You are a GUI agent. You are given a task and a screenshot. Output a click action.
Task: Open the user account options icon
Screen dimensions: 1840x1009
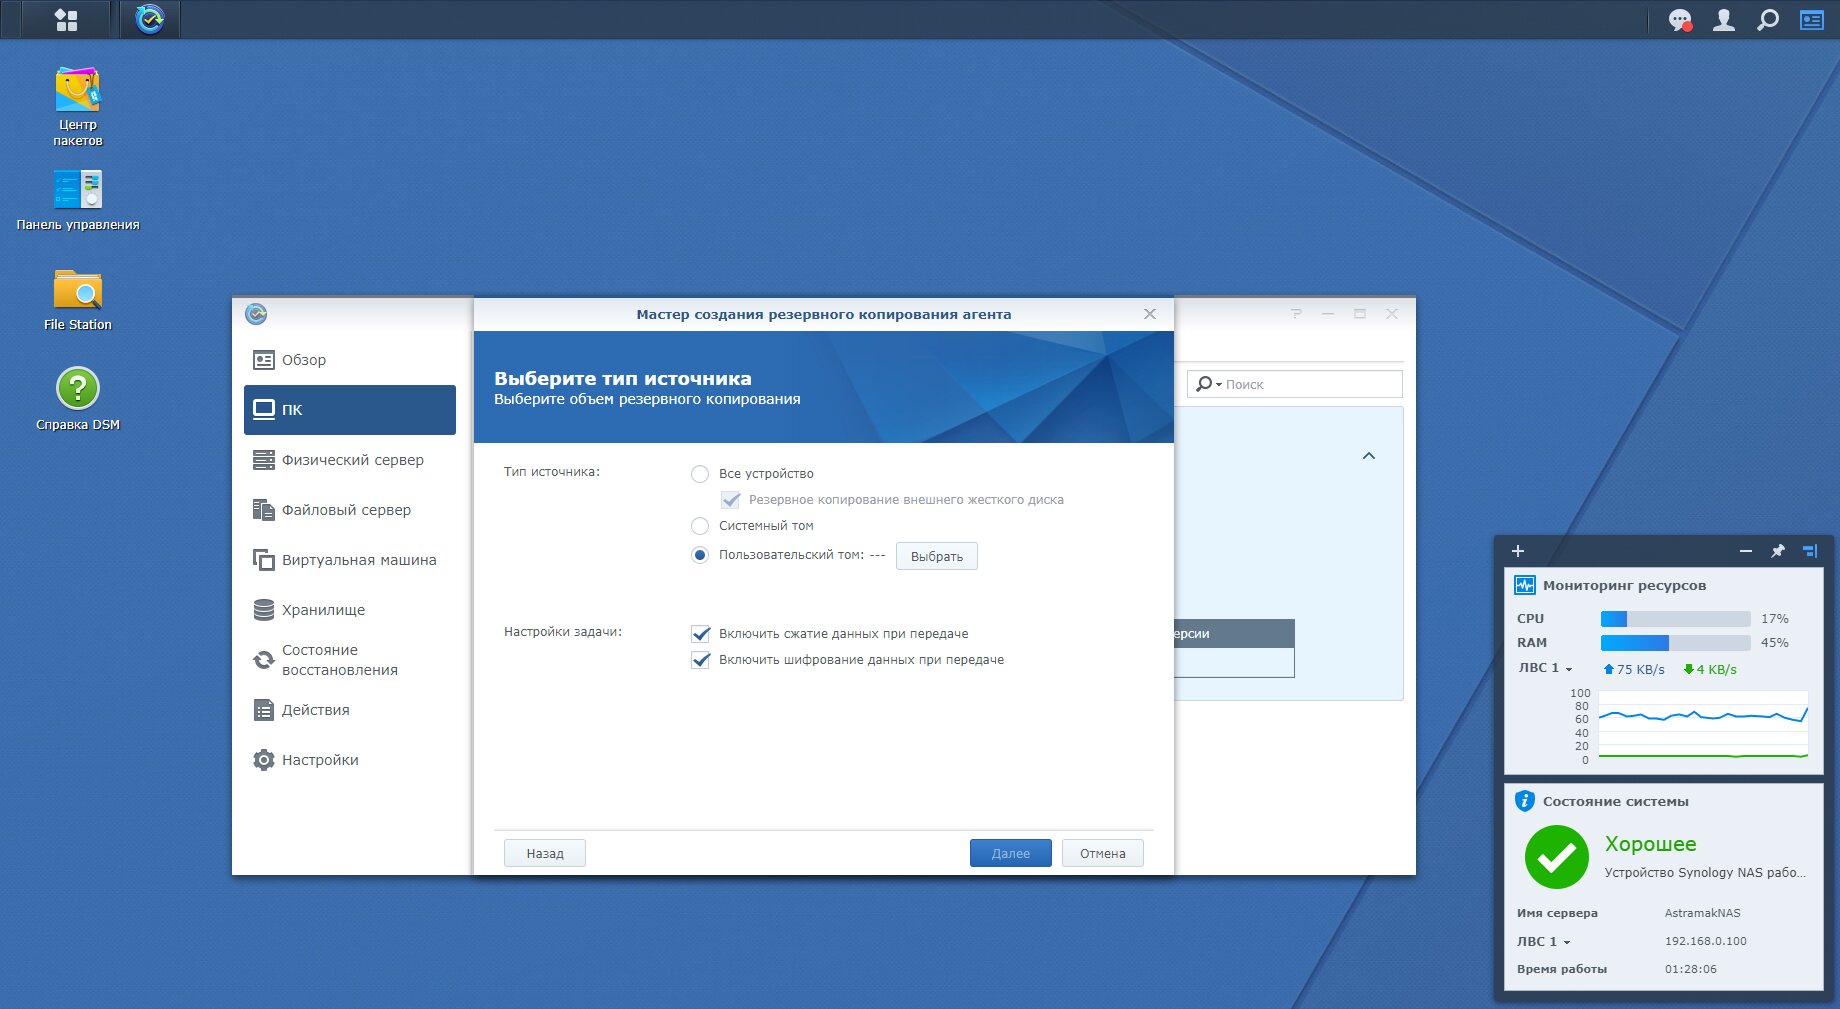(1724, 20)
